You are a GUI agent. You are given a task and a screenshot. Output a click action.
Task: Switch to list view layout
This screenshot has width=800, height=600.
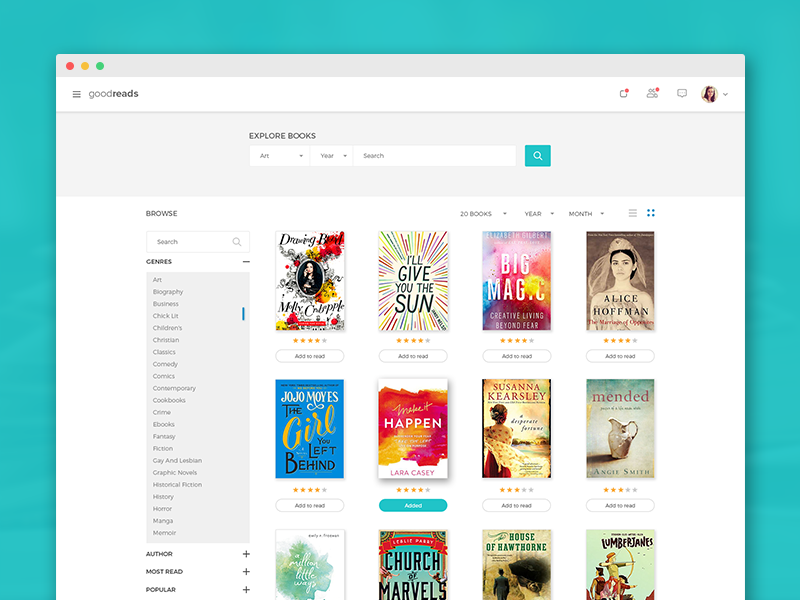[x=632, y=213]
